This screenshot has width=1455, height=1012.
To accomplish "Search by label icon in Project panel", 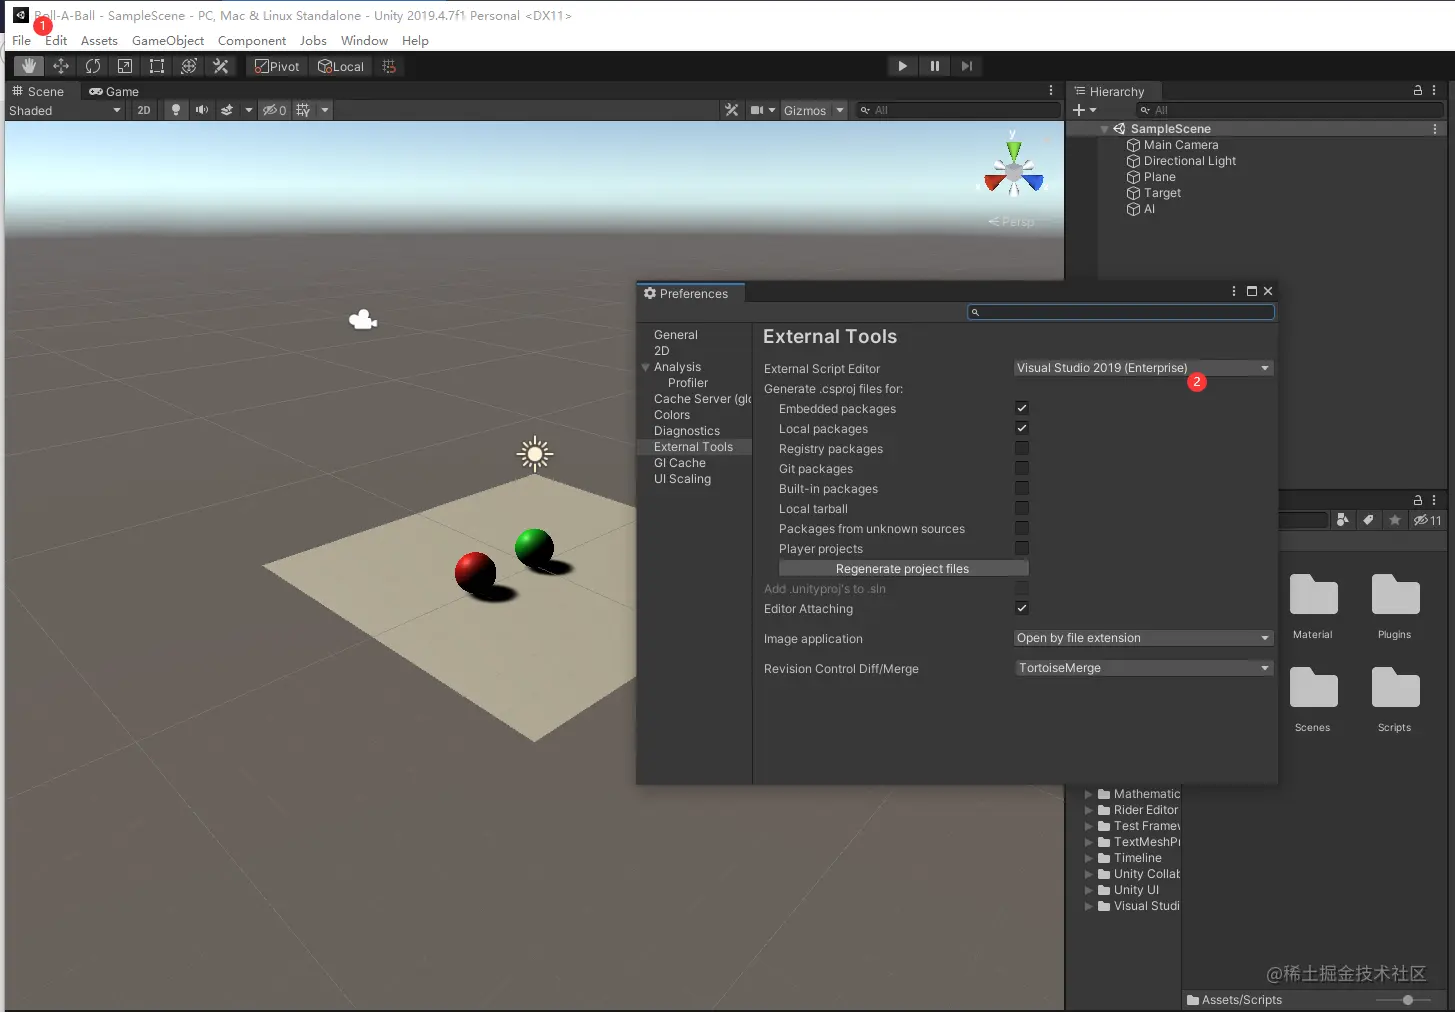I will point(1369,520).
